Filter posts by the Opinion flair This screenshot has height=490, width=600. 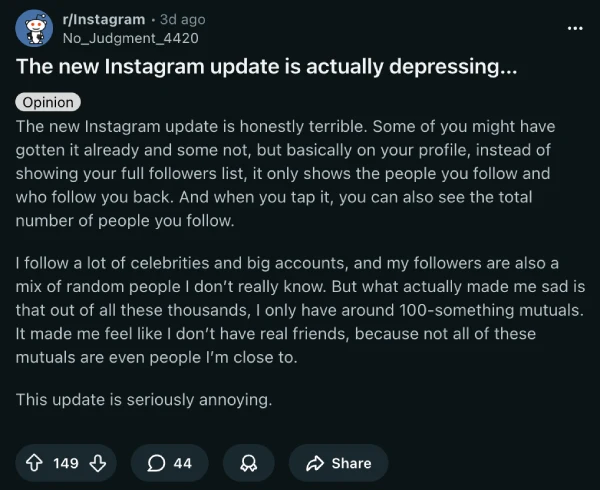[48, 102]
